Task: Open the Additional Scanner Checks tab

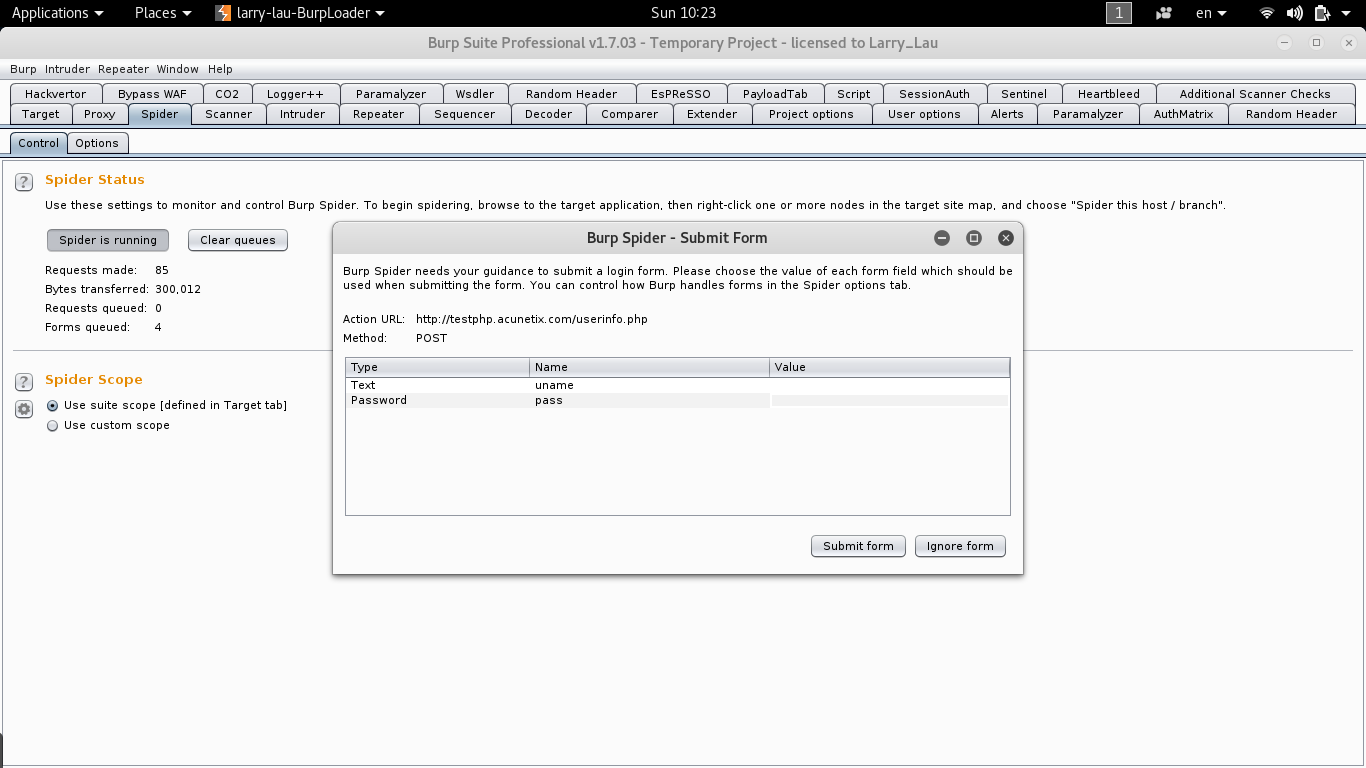Action: [1255, 94]
